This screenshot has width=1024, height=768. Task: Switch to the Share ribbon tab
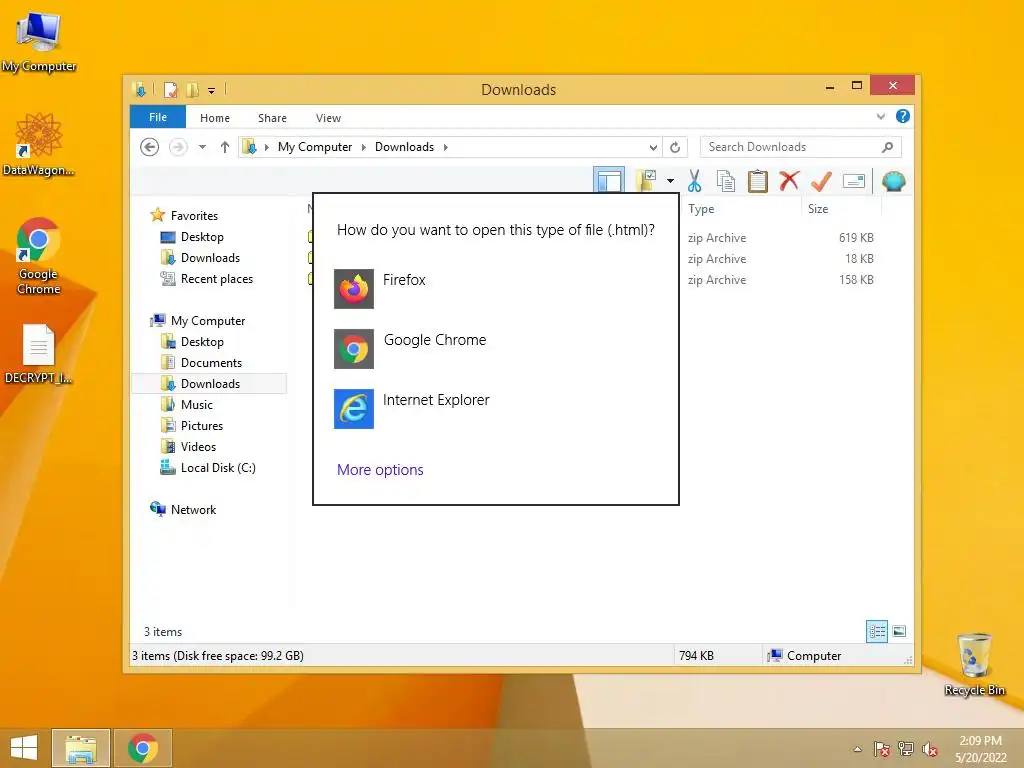point(272,118)
